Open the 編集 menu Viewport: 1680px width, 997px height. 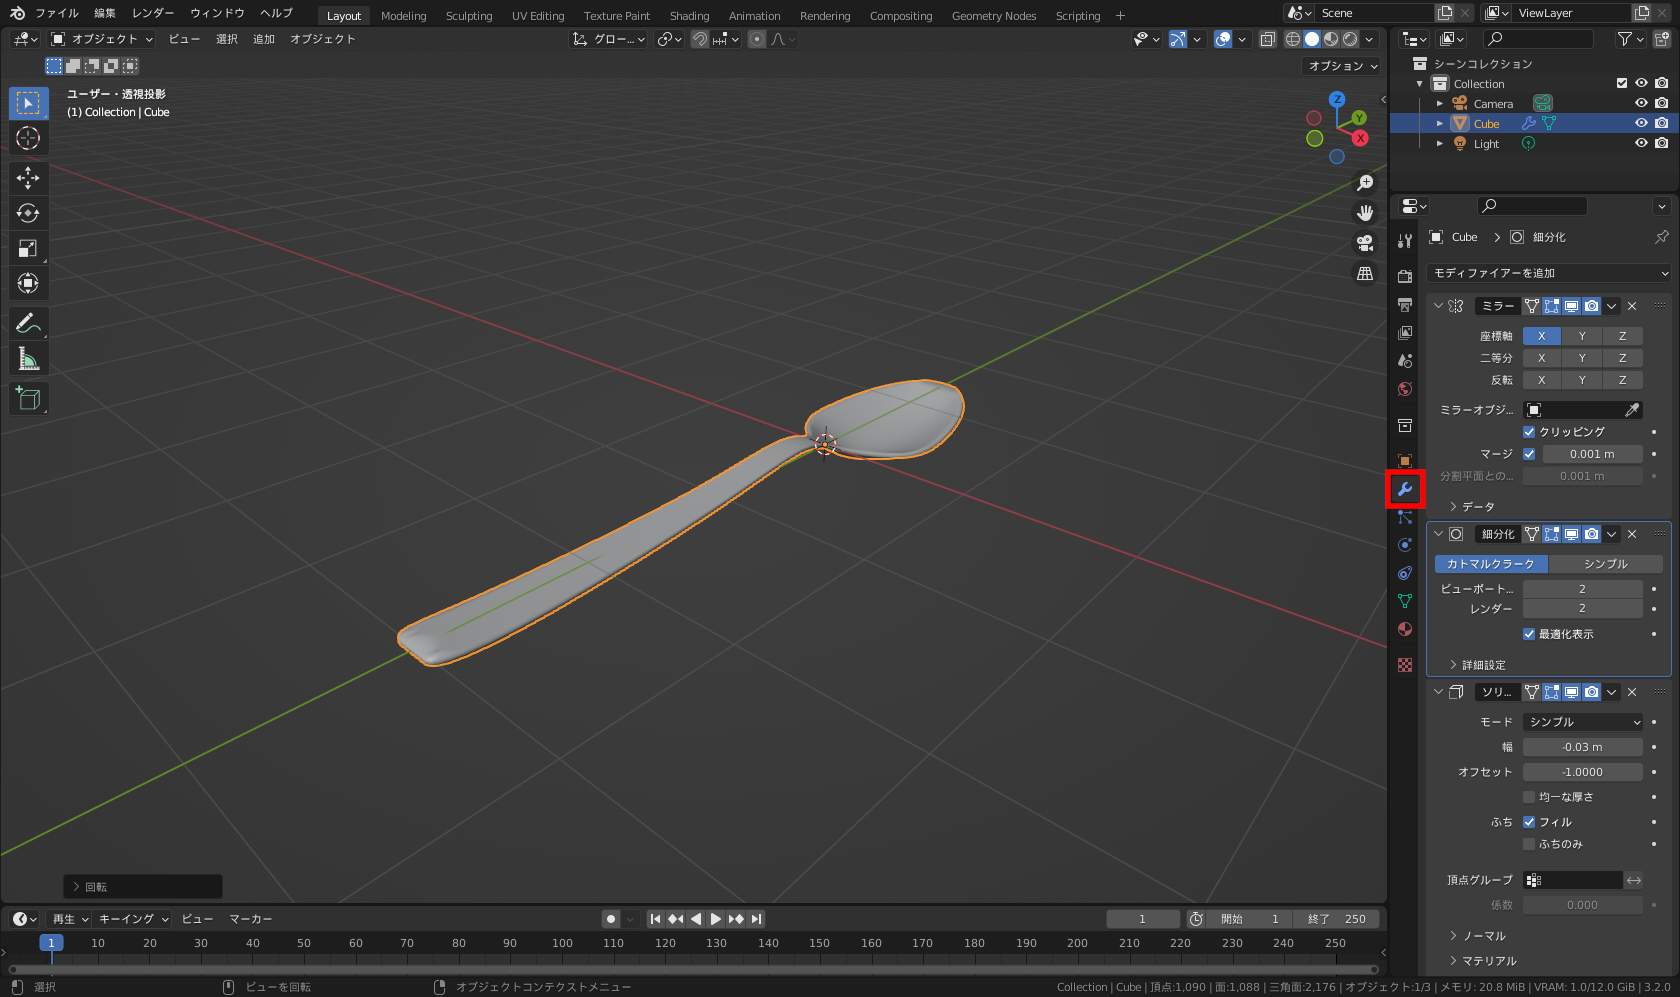(x=105, y=14)
